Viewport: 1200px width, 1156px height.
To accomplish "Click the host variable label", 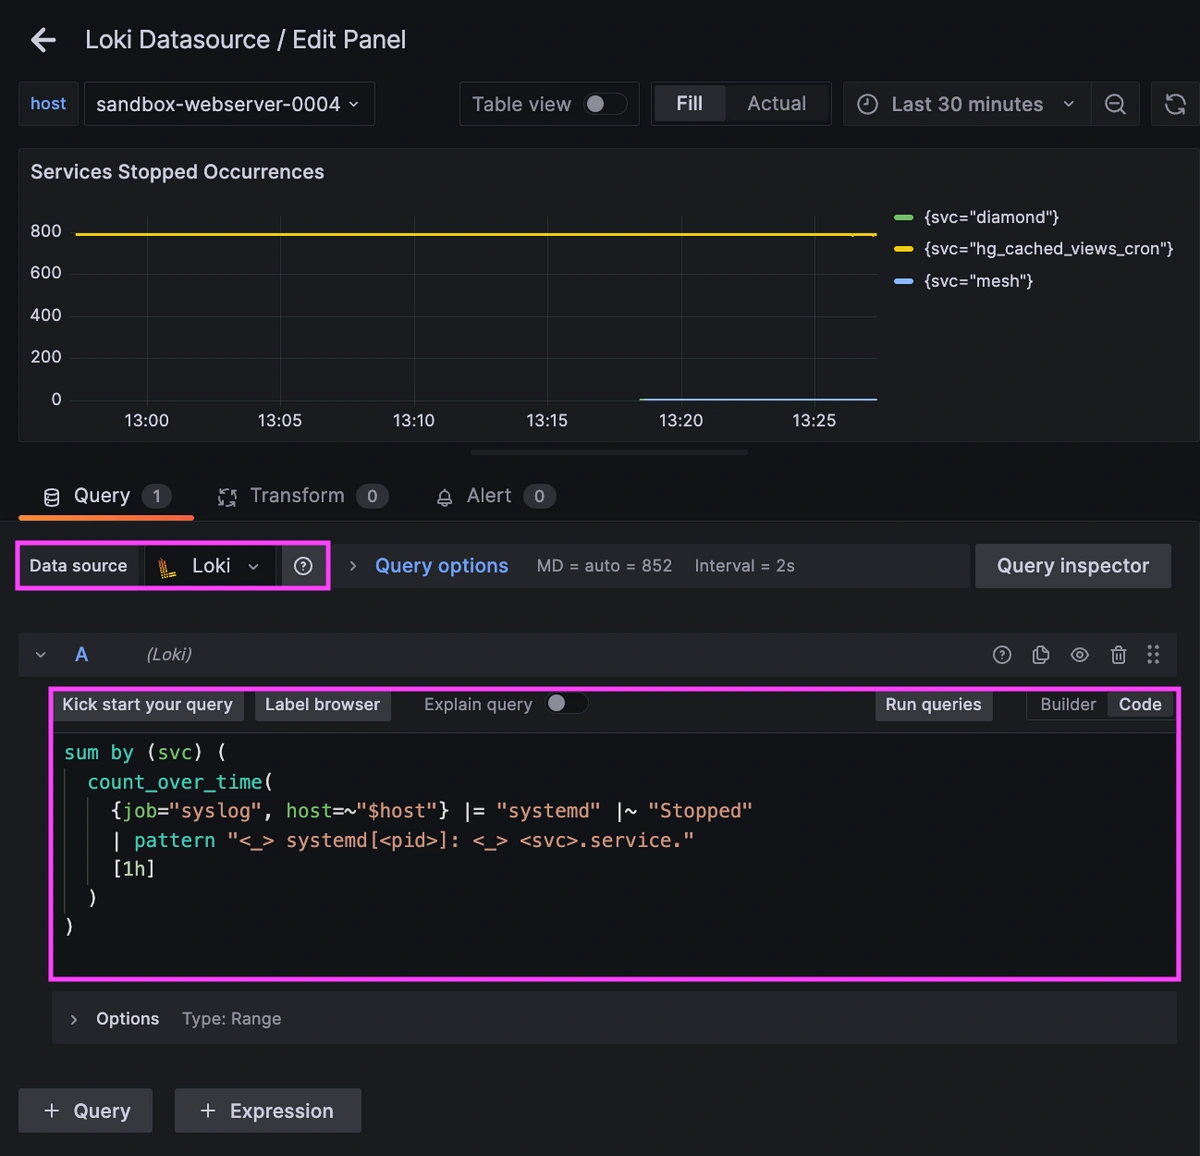I will [x=48, y=104].
